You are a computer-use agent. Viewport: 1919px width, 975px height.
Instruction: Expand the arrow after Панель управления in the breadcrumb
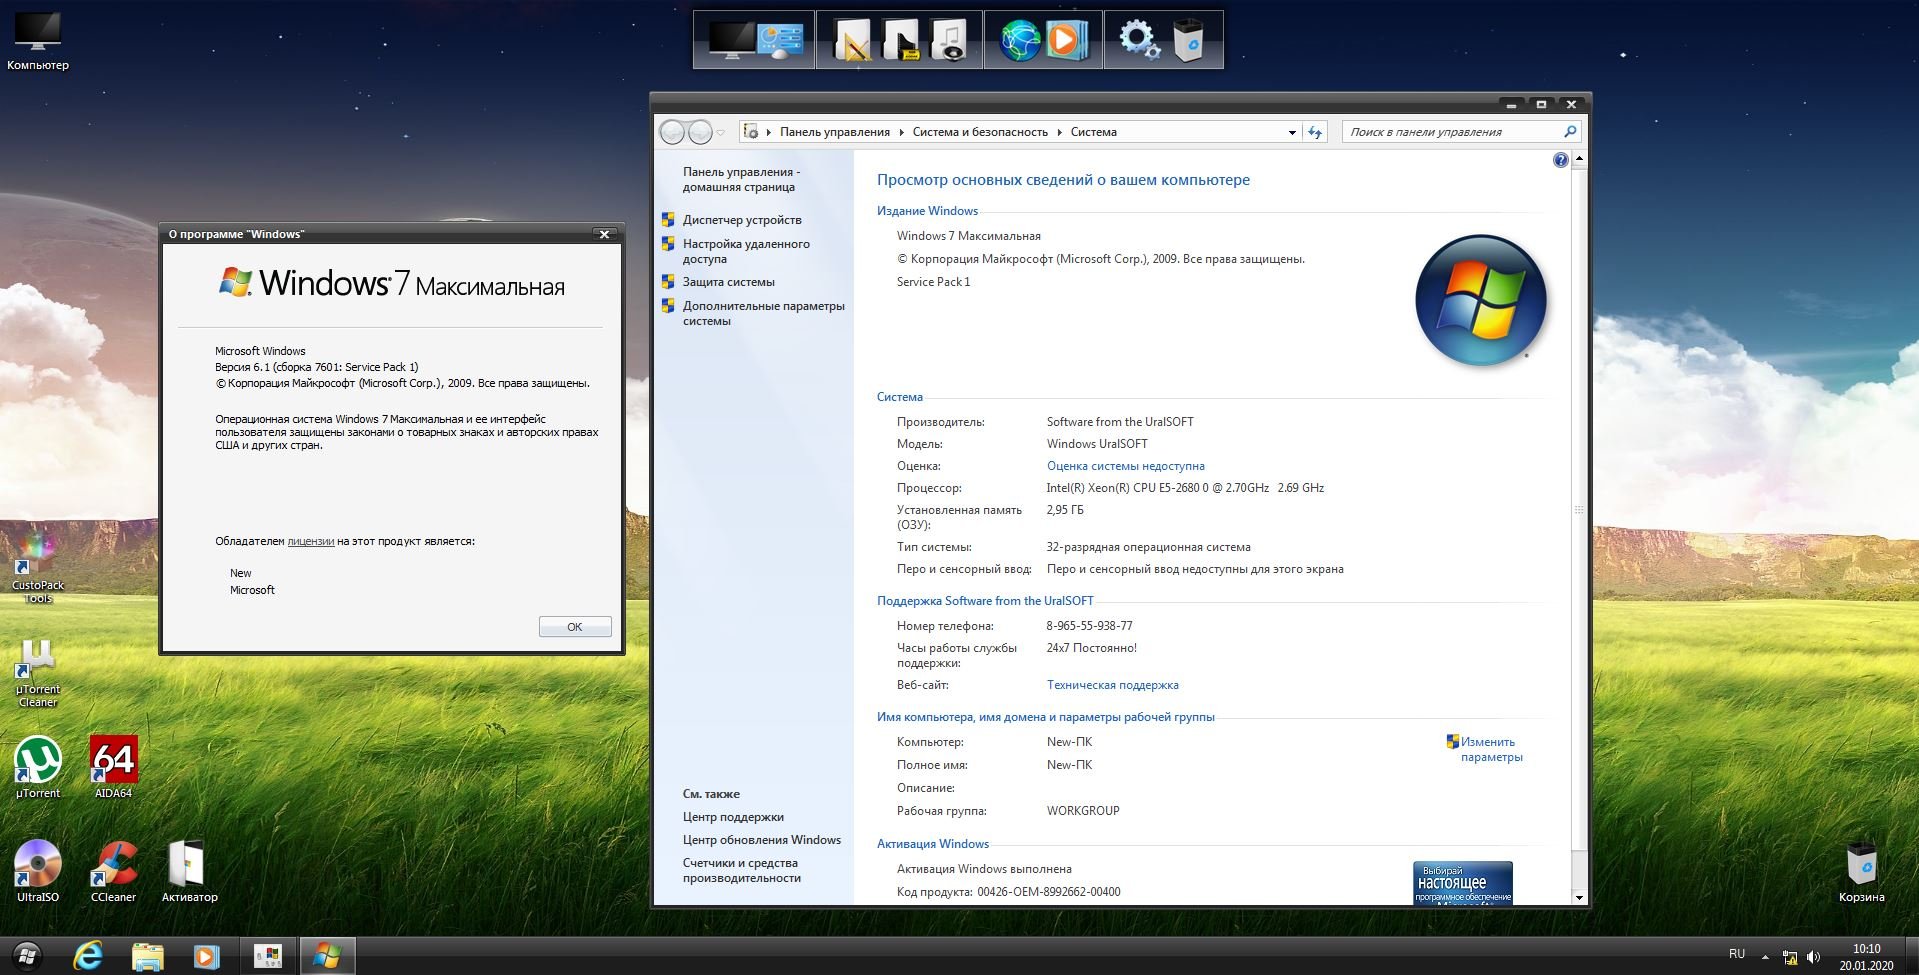tap(901, 132)
